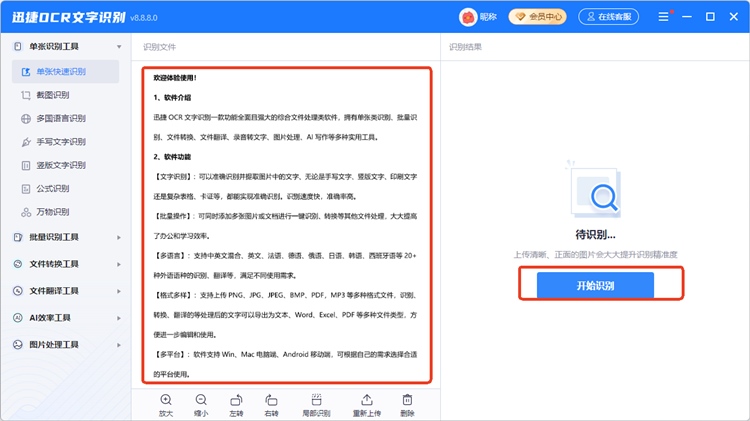Click the 截图识别 crop icon

tap(26, 95)
